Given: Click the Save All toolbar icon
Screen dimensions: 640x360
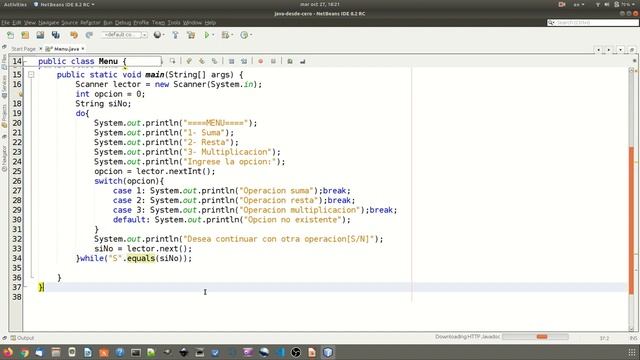Looking at the screenshot, I should tap(56, 36).
